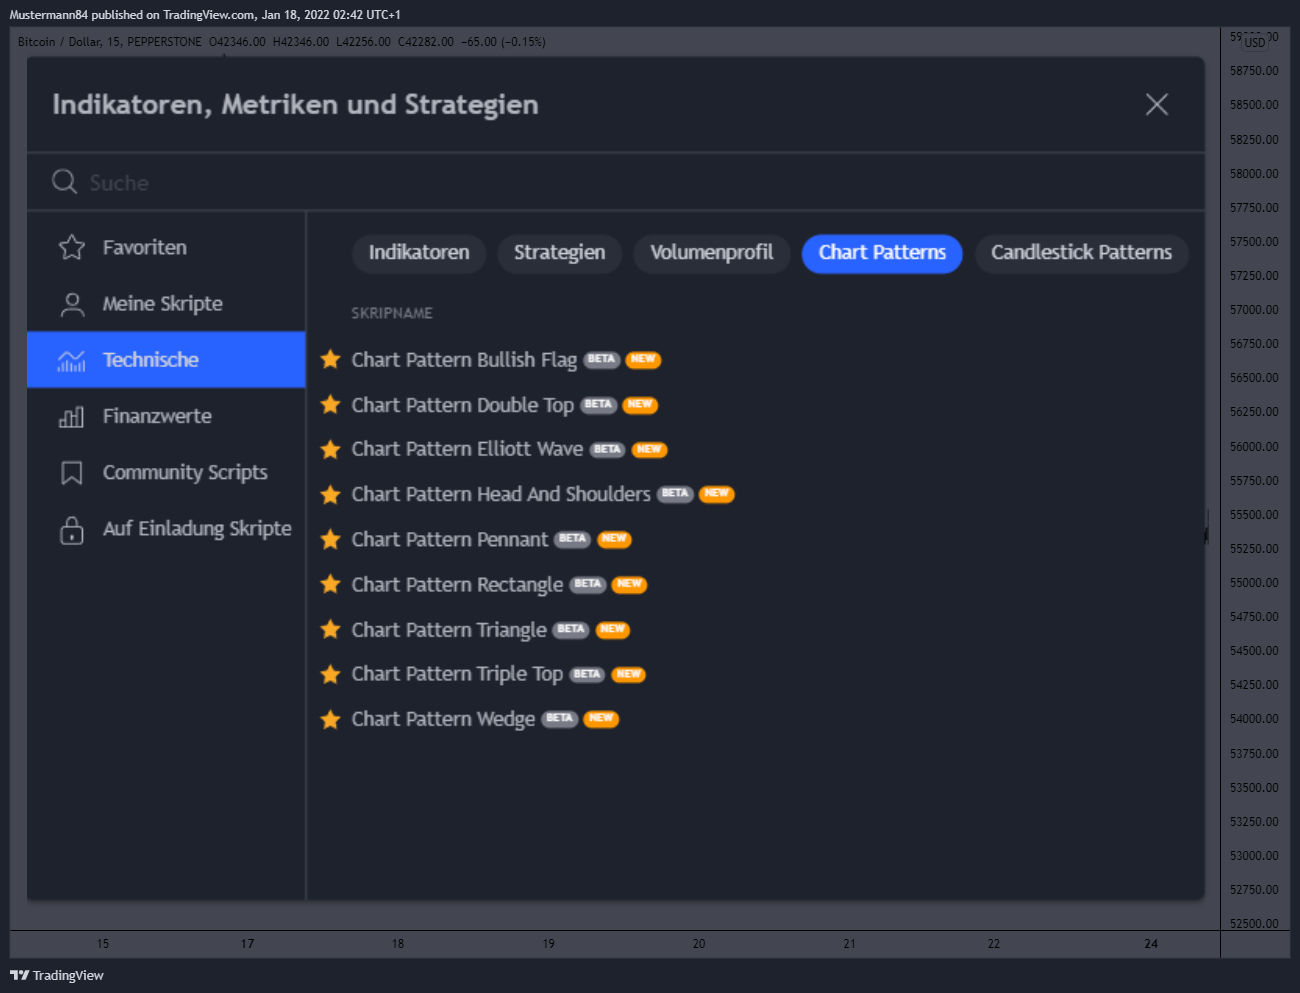This screenshot has height=993, width=1300.
Task: Switch to Strategien tab
Action: click(x=559, y=253)
